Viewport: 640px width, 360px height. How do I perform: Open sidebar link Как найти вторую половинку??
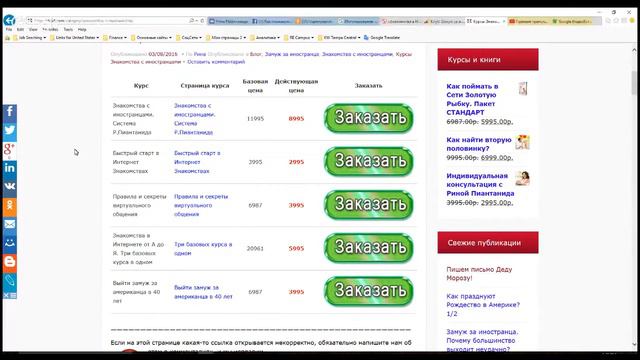[479, 144]
